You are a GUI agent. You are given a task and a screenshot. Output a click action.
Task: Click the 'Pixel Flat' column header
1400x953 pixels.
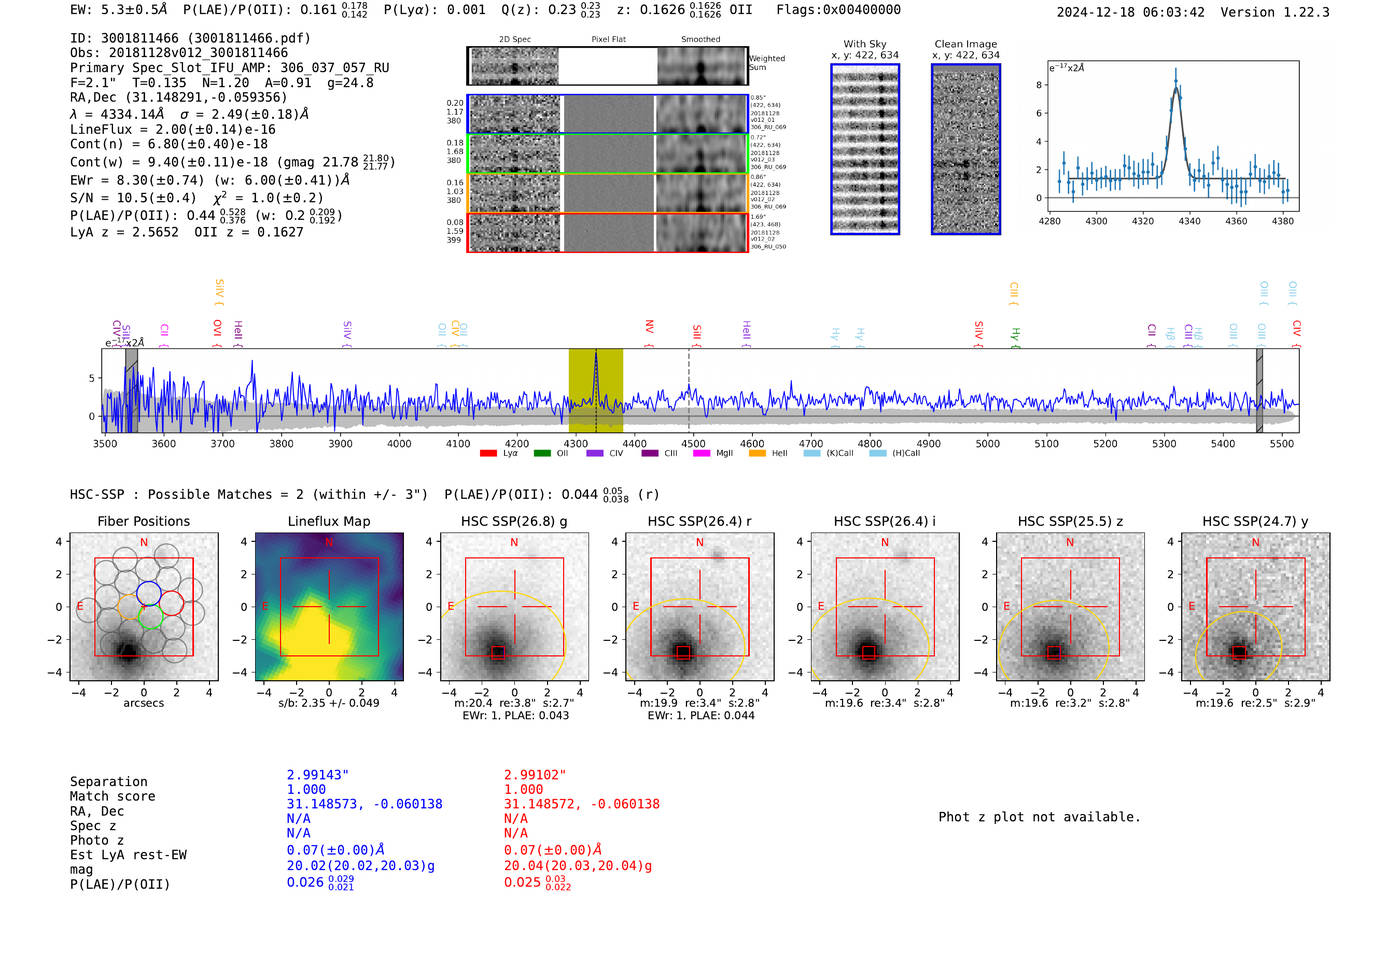608,40
